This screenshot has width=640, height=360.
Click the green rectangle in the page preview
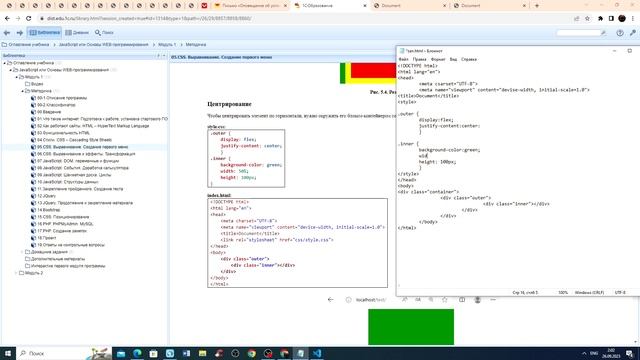pyautogui.click(x=411, y=327)
